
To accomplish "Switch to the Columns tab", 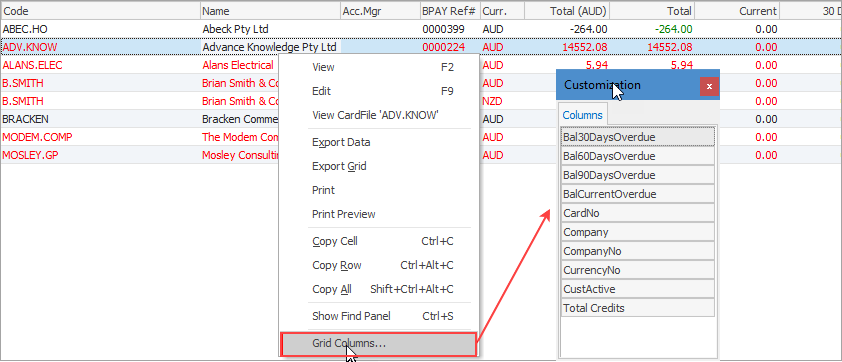I will pos(583,115).
